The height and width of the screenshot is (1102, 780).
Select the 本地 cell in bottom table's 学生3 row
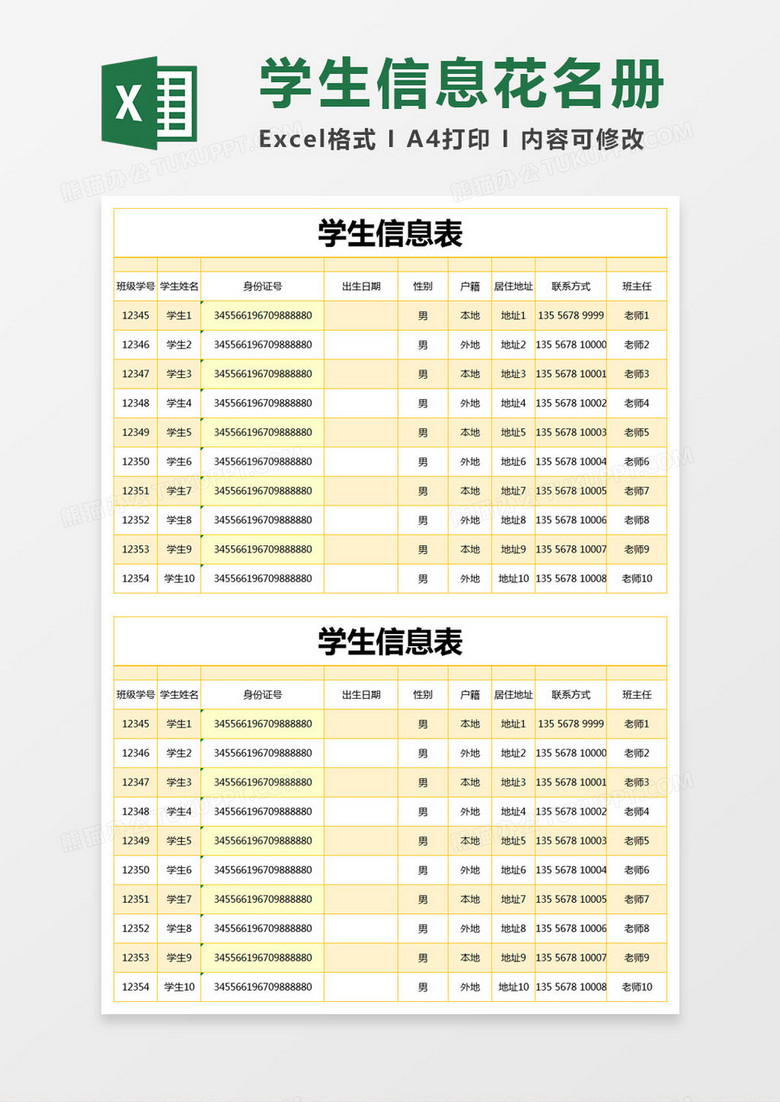(470, 782)
